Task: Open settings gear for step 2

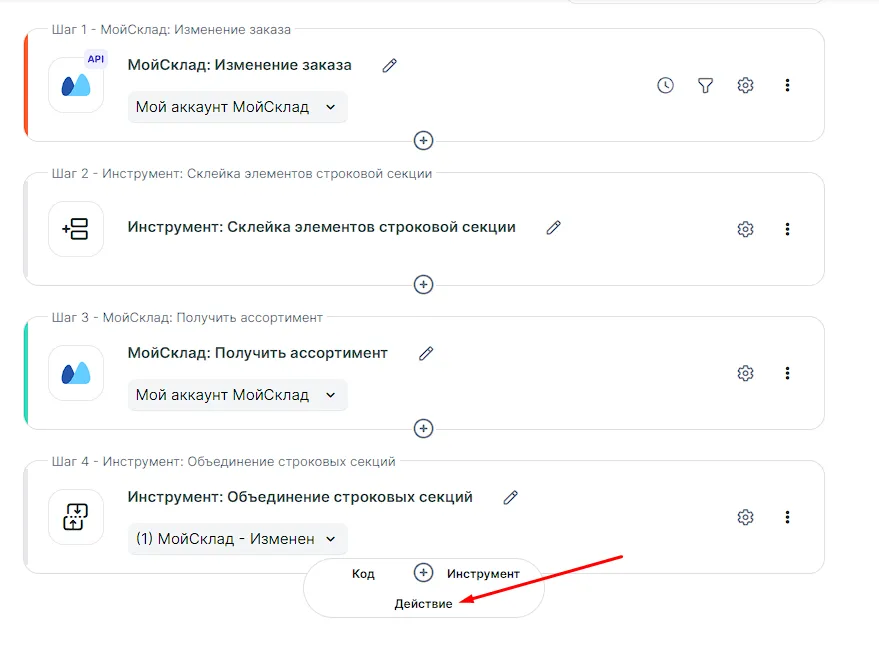Action: click(x=745, y=229)
